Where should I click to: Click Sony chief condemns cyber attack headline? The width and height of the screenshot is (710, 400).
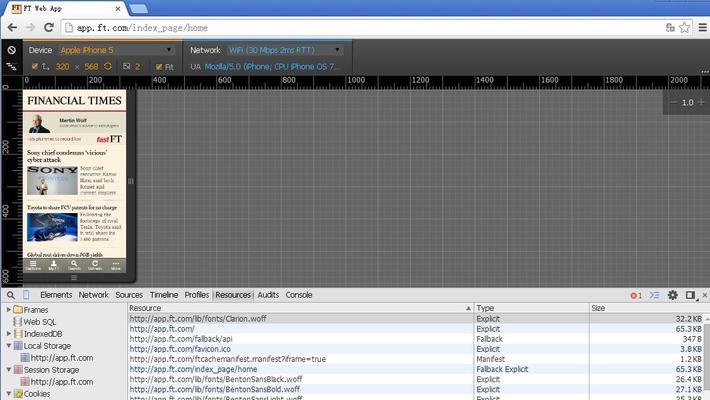pos(67,156)
